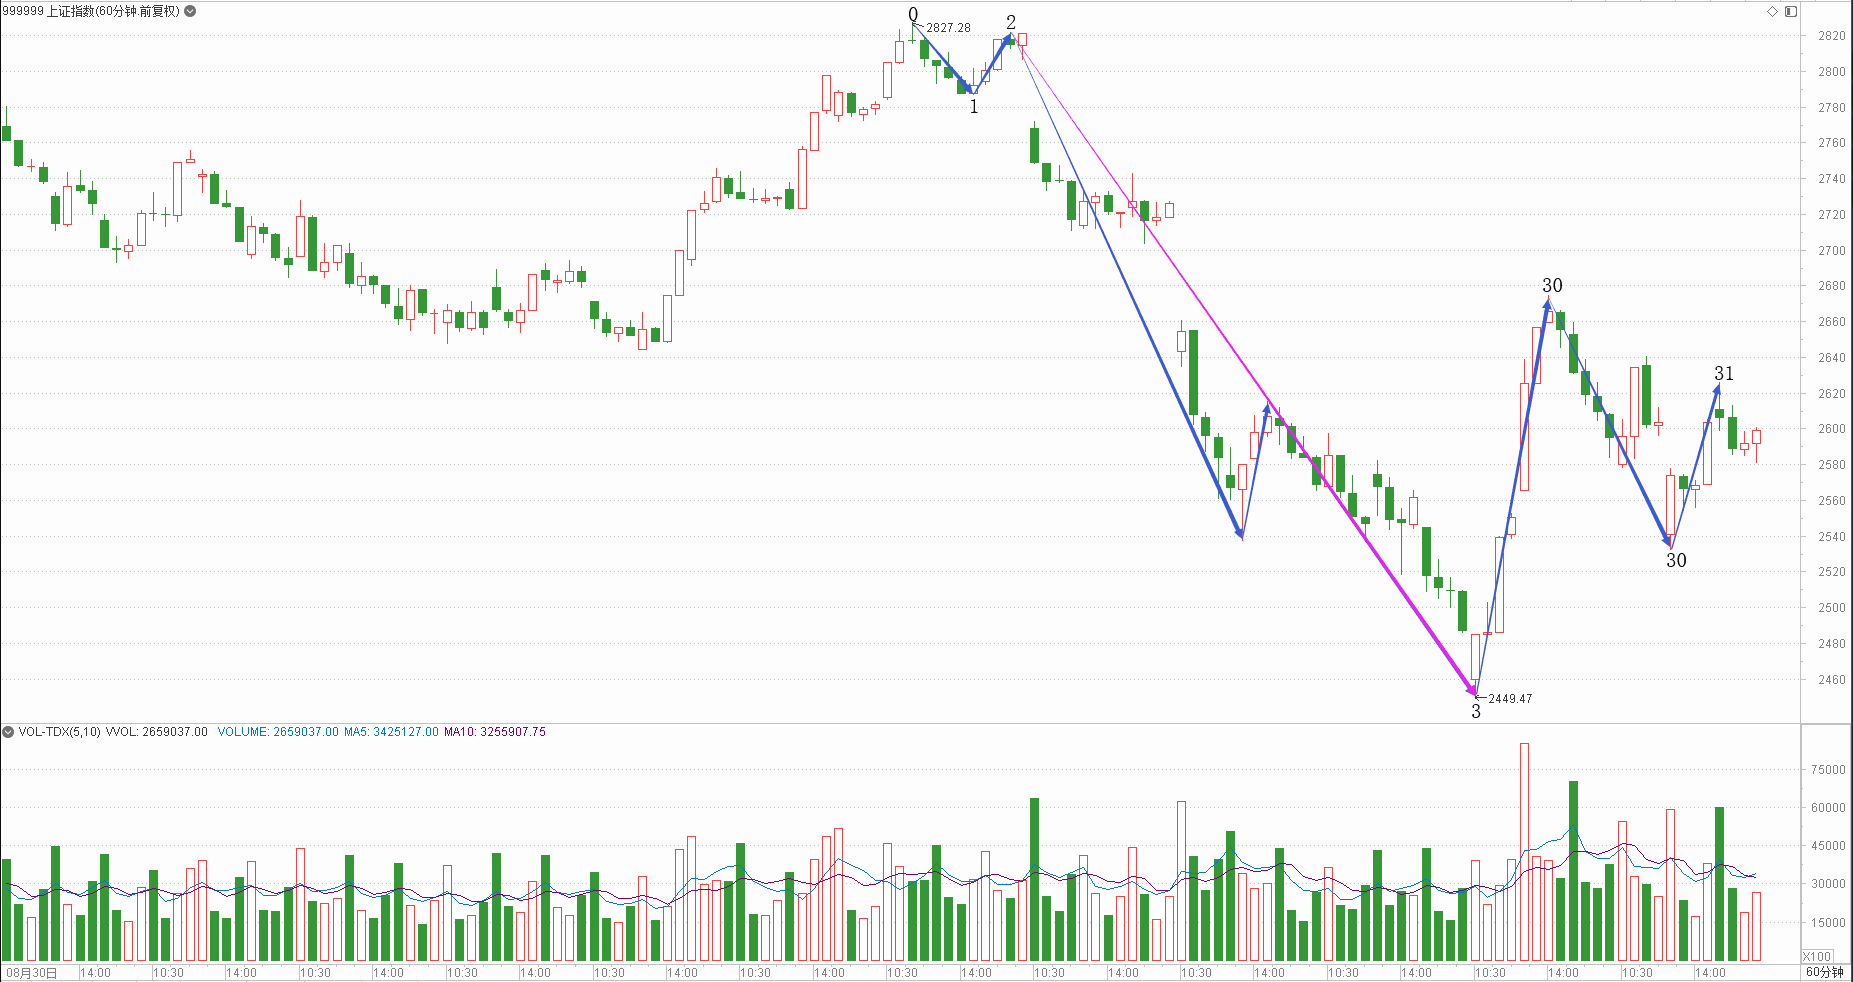1853x982 pixels.
Task: Click the 60分钟 period button
Action: [1825, 972]
